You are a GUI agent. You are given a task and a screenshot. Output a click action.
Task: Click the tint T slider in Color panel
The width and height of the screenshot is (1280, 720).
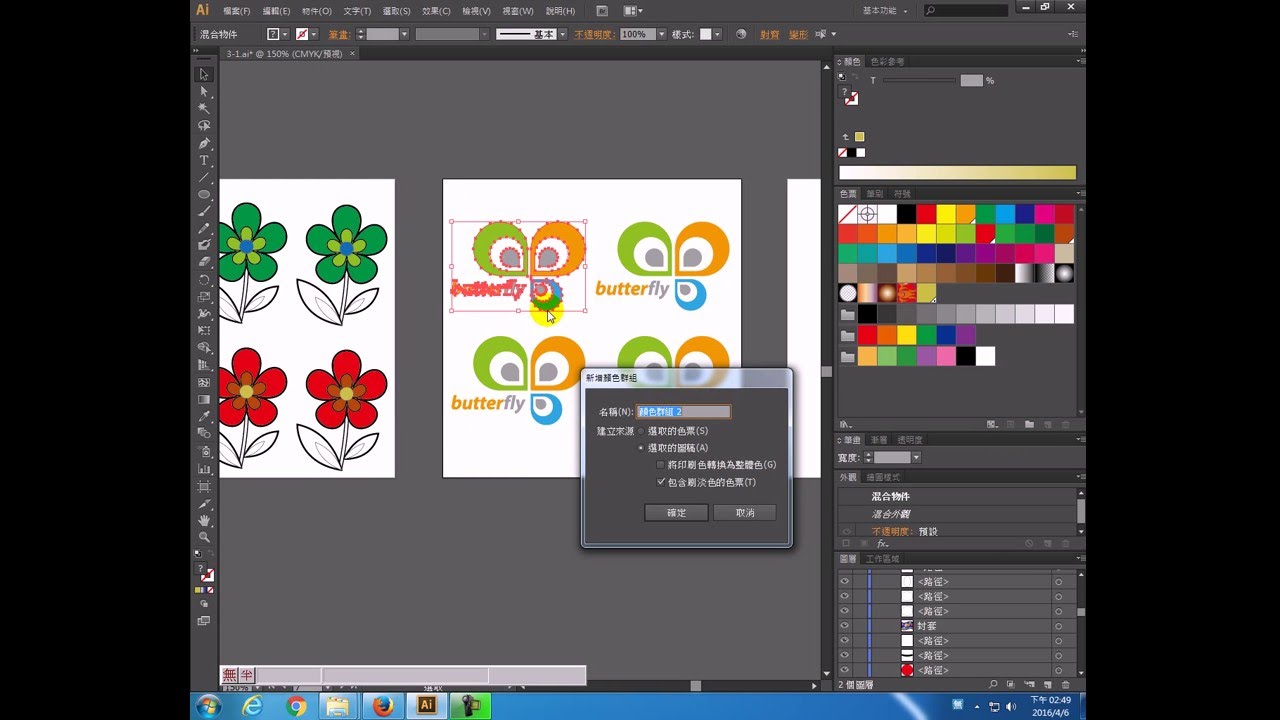point(918,80)
